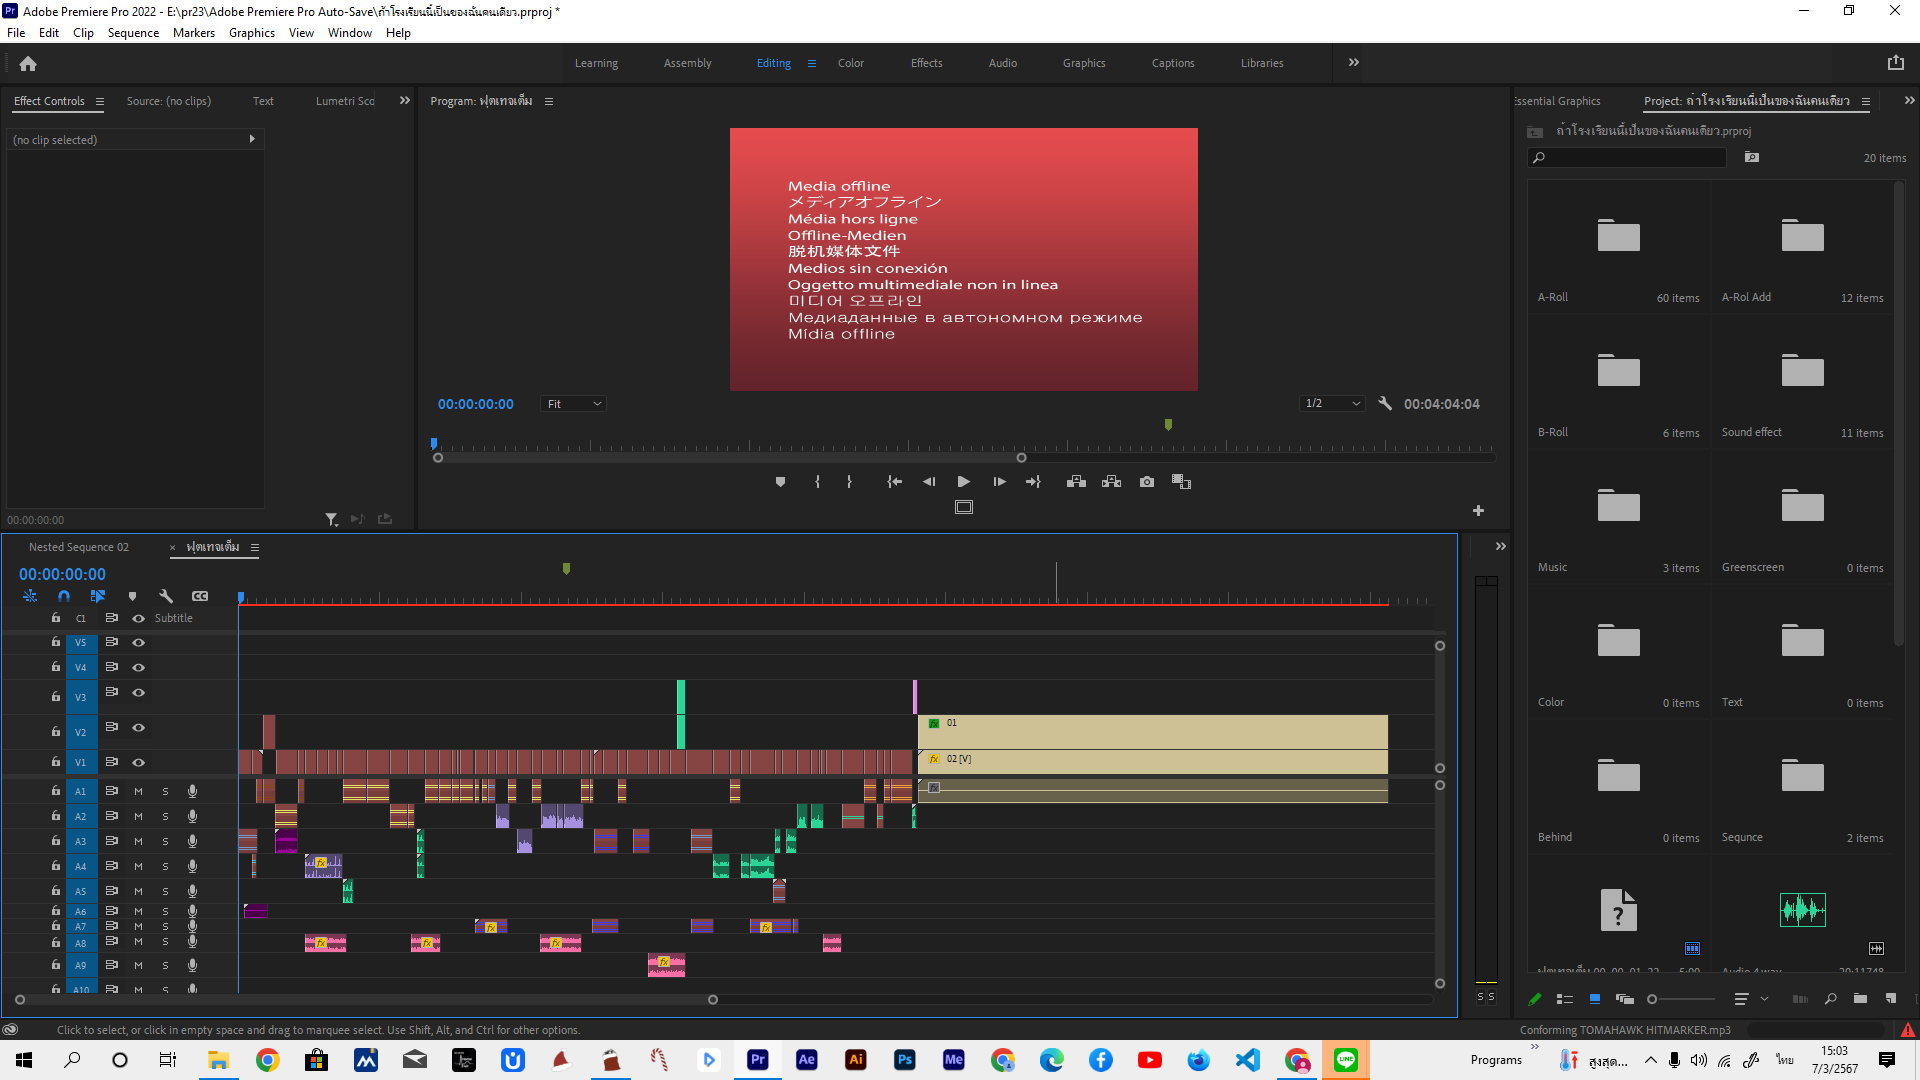
Task: Open the Fit zoom level dropdown
Action: (574, 404)
